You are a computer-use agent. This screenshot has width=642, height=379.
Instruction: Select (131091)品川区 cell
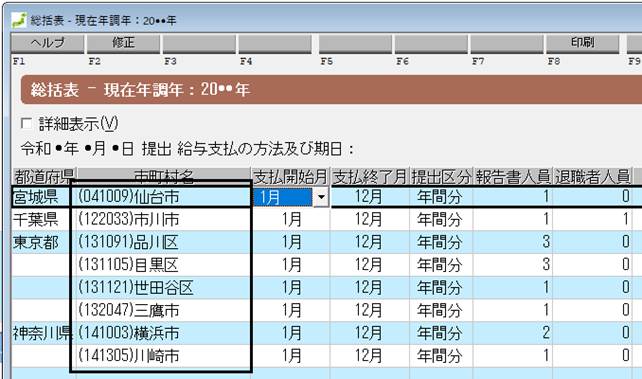pyautogui.click(x=164, y=242)
